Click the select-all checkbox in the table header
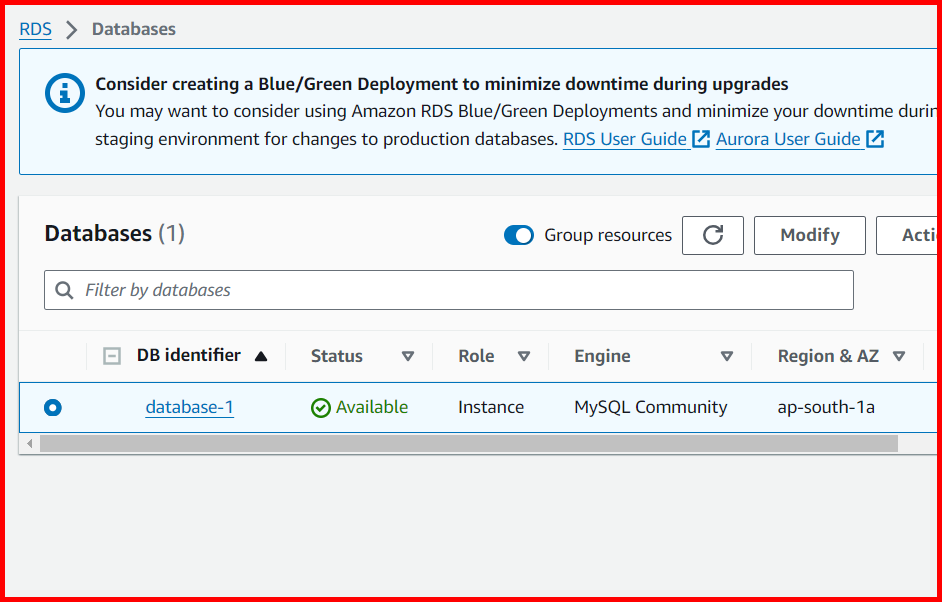 [x=111, y=355]
